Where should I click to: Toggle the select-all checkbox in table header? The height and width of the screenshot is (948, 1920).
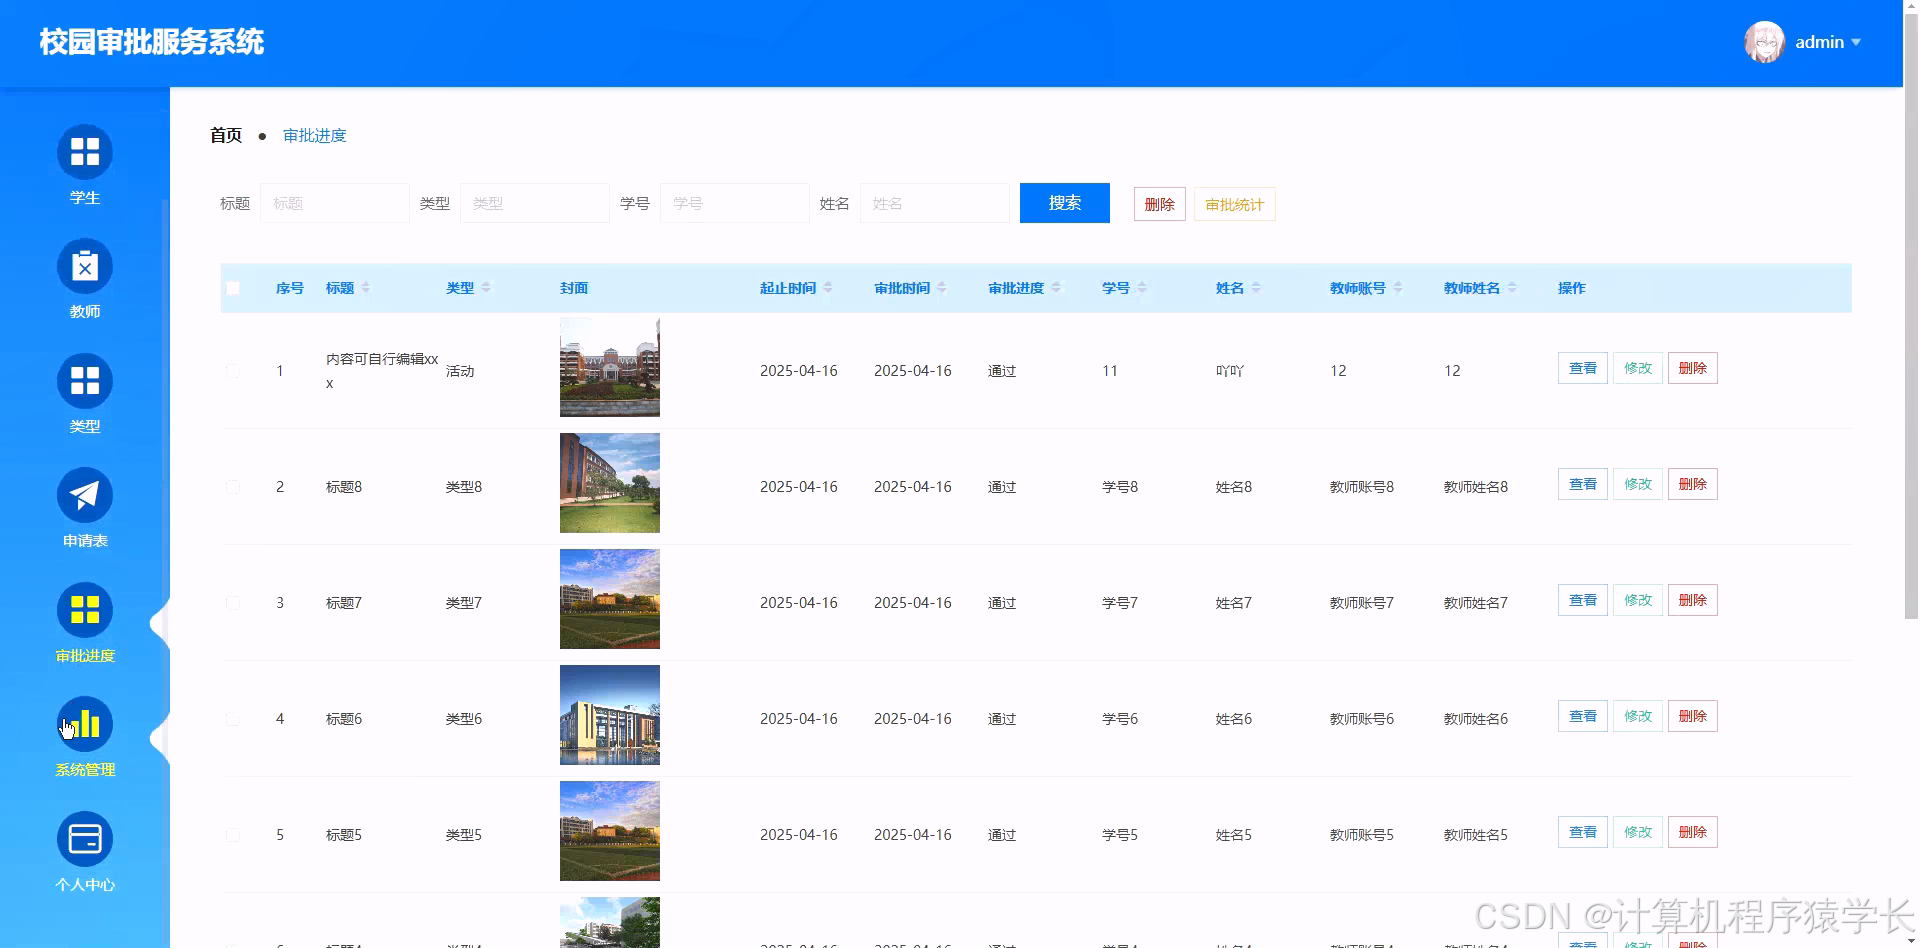233,287
